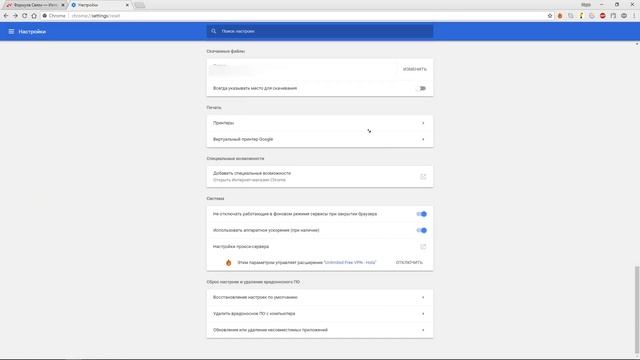Go forward to the next page

click(x=15, y=16)
